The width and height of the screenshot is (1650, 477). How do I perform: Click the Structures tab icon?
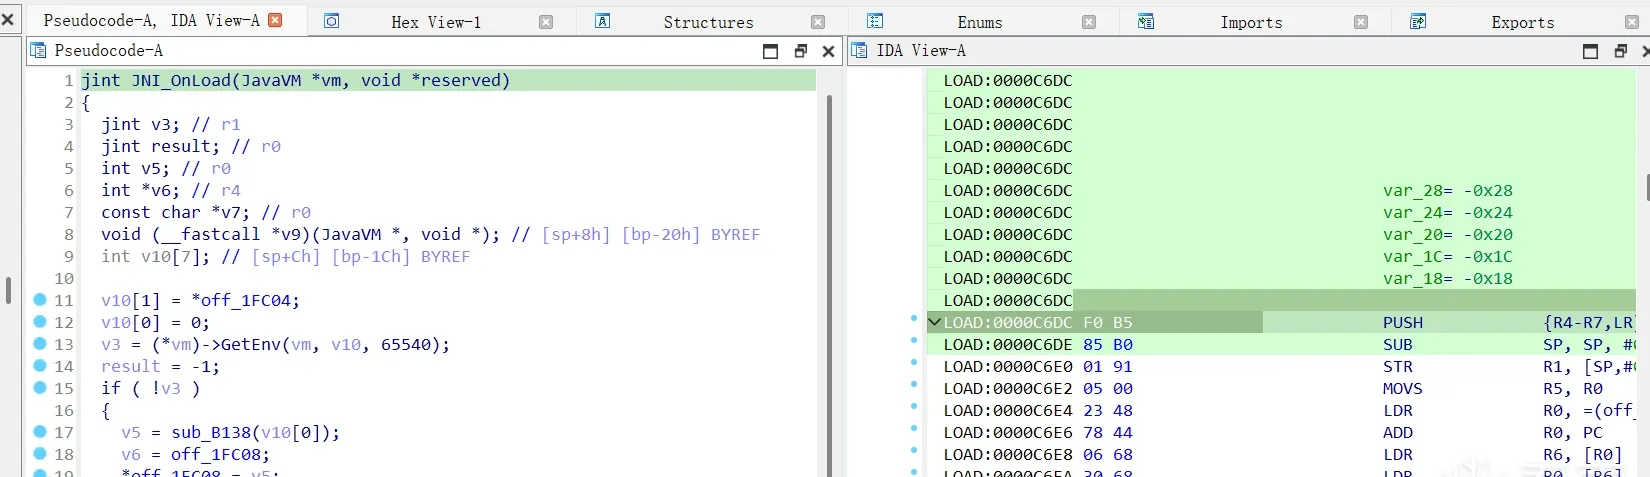[603, 21]
